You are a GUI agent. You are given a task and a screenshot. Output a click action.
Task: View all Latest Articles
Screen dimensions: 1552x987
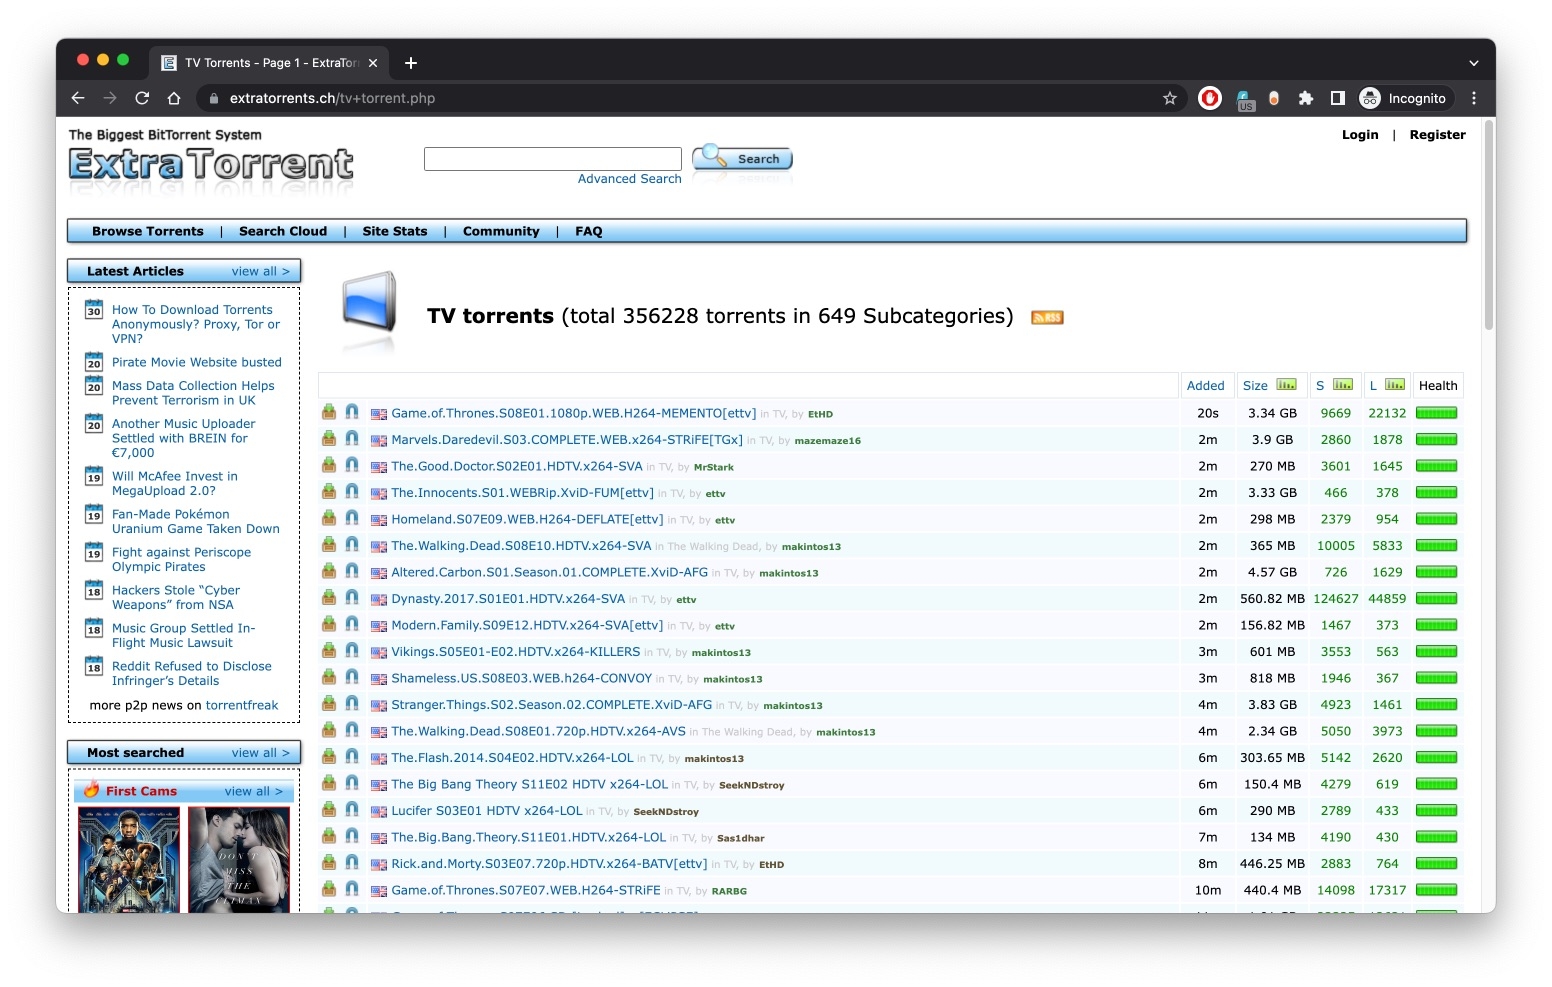[261, 271]
